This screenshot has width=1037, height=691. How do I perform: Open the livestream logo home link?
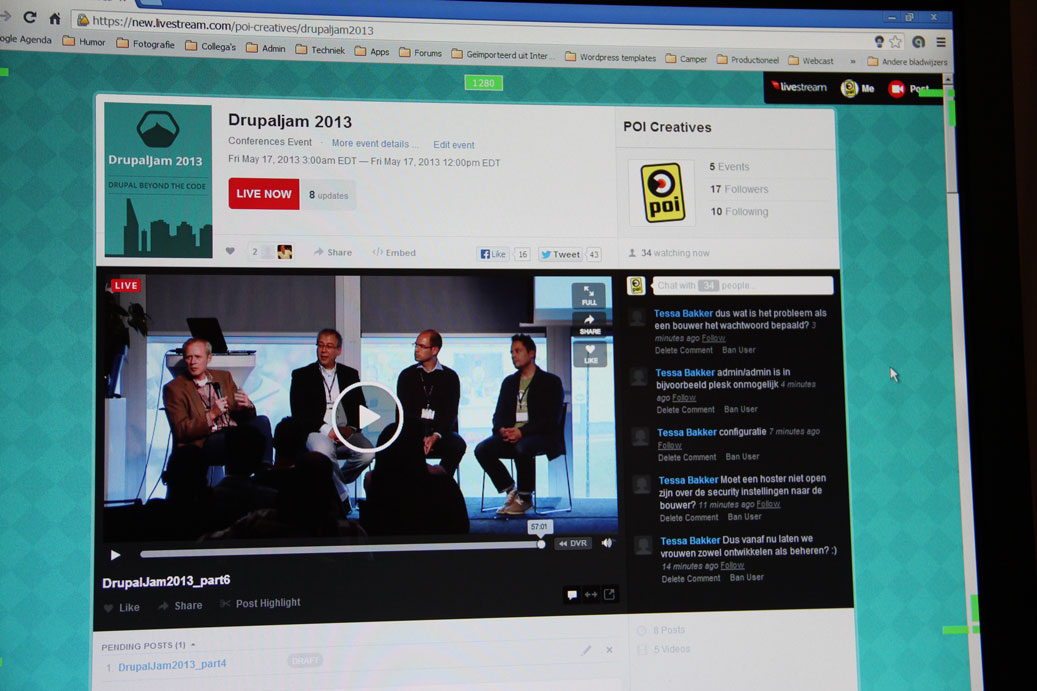(799, 87)
